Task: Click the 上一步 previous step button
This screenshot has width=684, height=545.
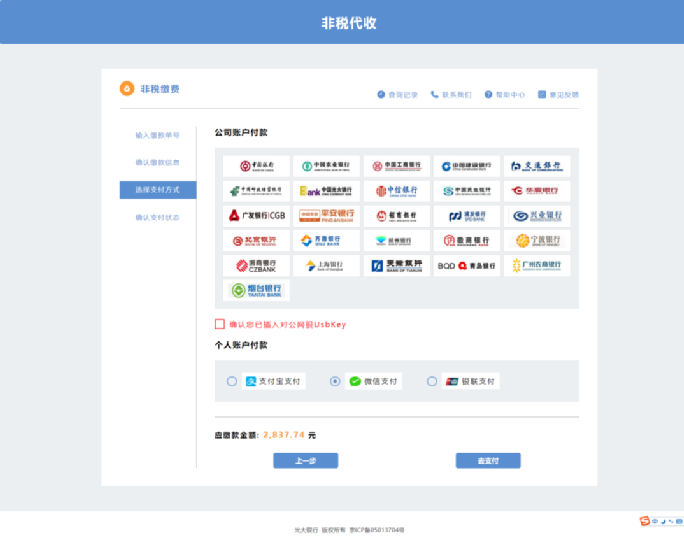Action: tap(305, 461)
